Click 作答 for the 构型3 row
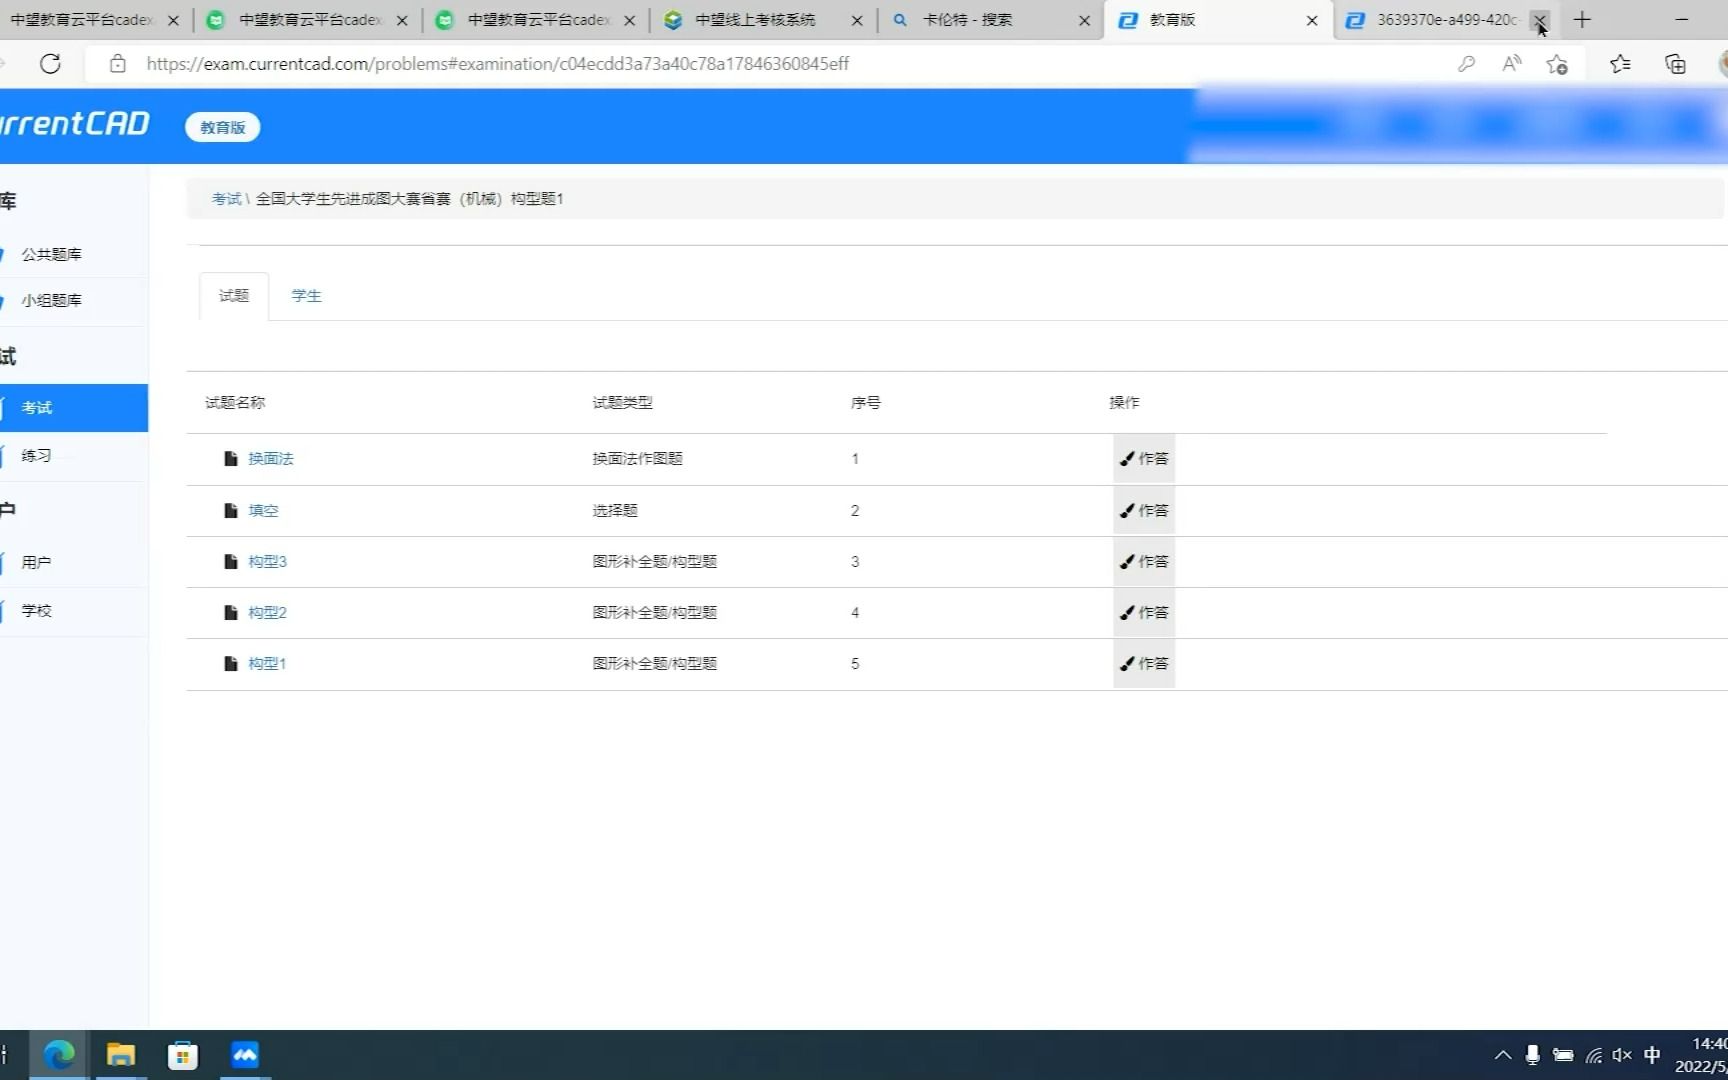 pos(1144,562)
